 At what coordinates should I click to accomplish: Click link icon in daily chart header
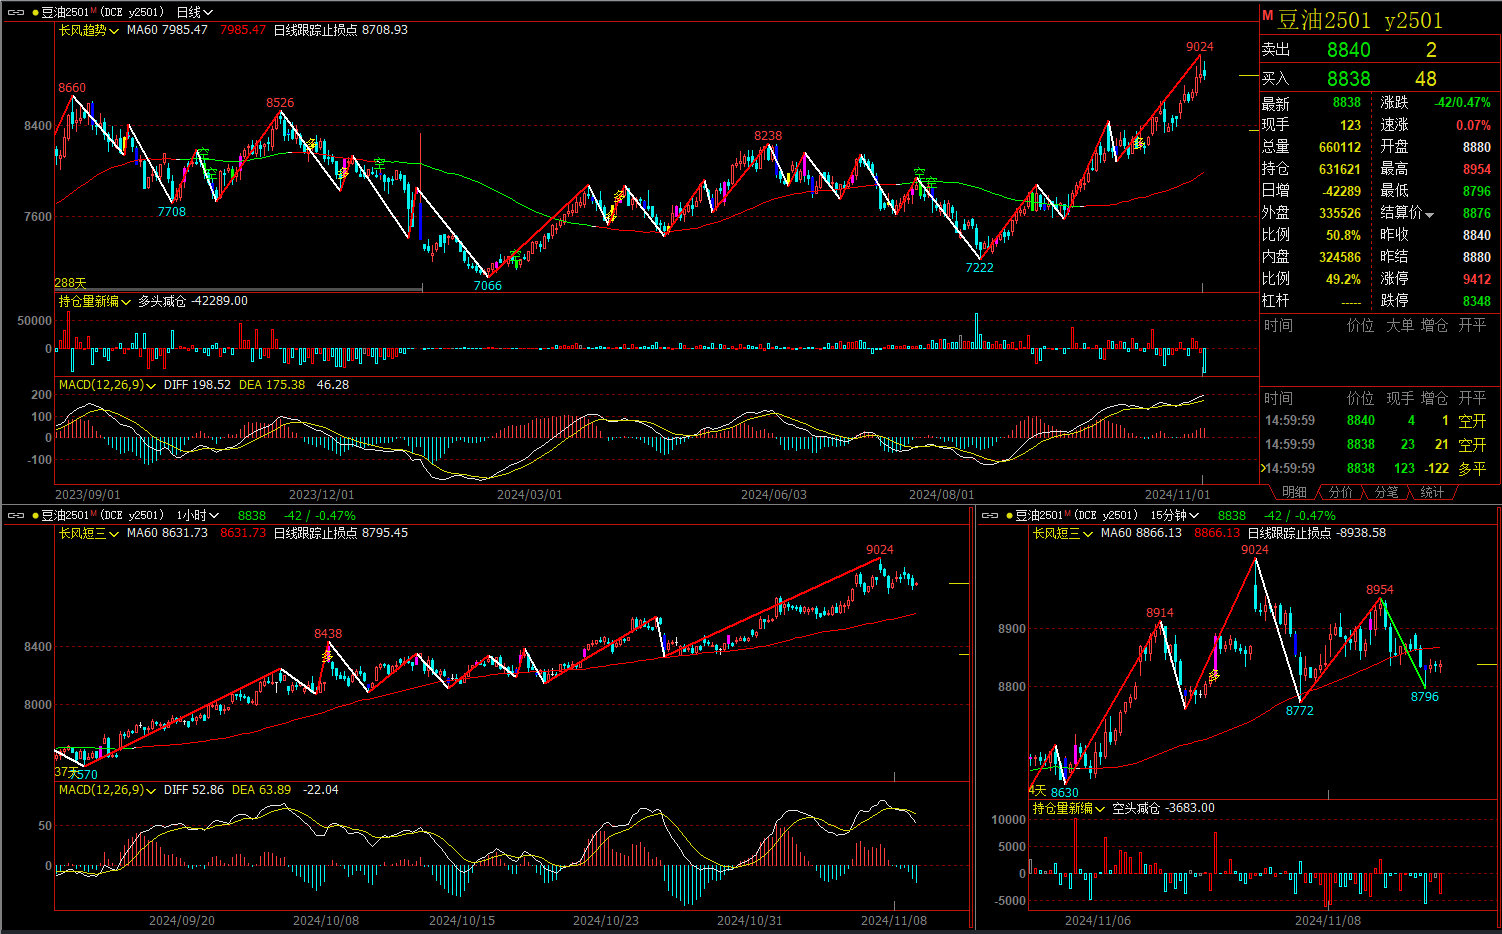pos(16,12)
